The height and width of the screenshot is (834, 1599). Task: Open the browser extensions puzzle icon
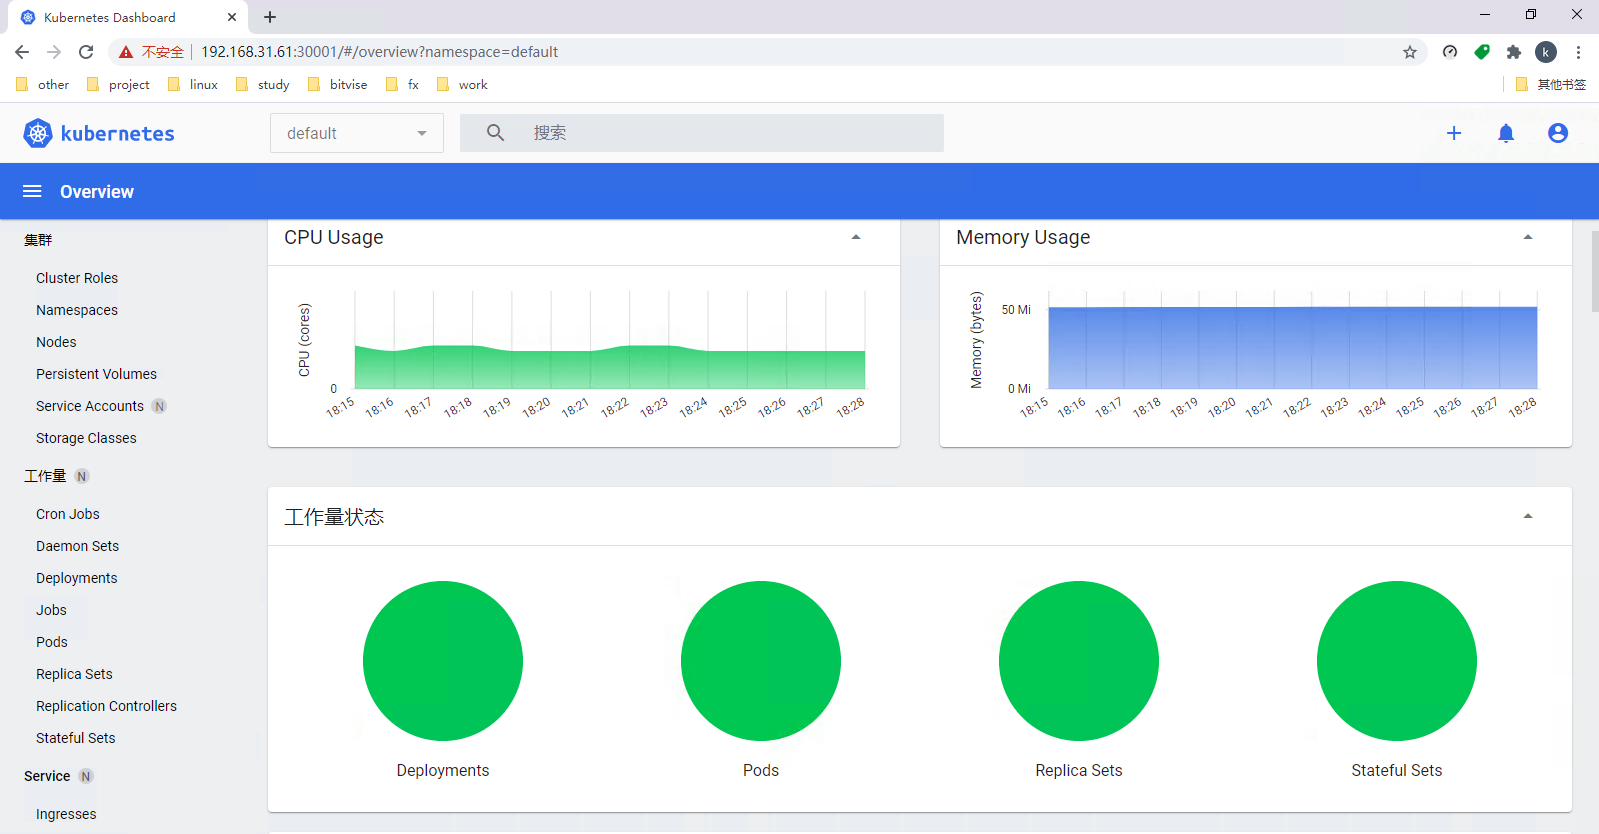(x=1514, y=52)
